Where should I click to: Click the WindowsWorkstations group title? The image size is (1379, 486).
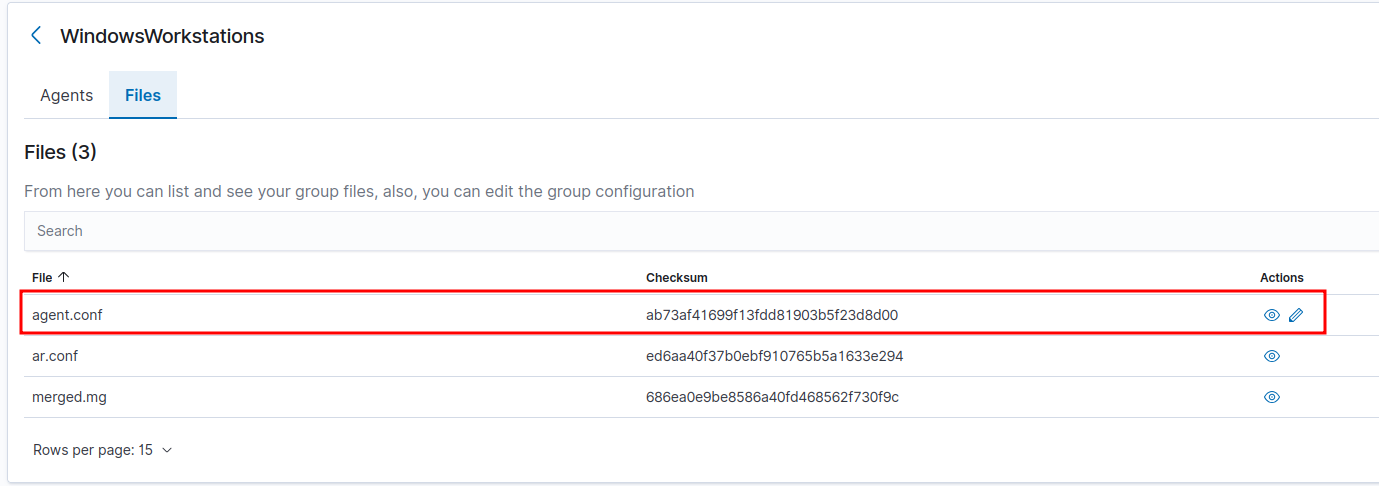pos(162,36)
